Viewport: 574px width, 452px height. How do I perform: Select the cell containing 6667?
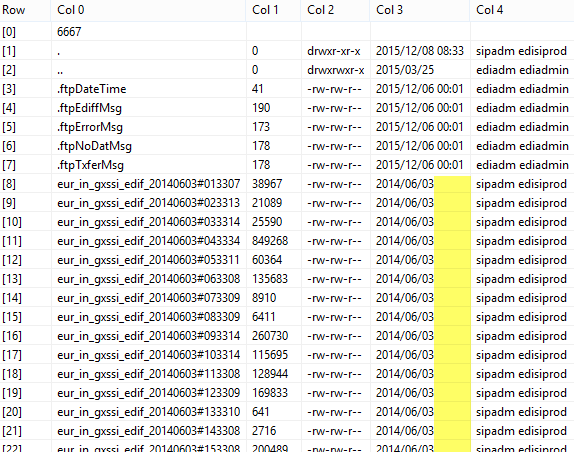click(148, 32)
